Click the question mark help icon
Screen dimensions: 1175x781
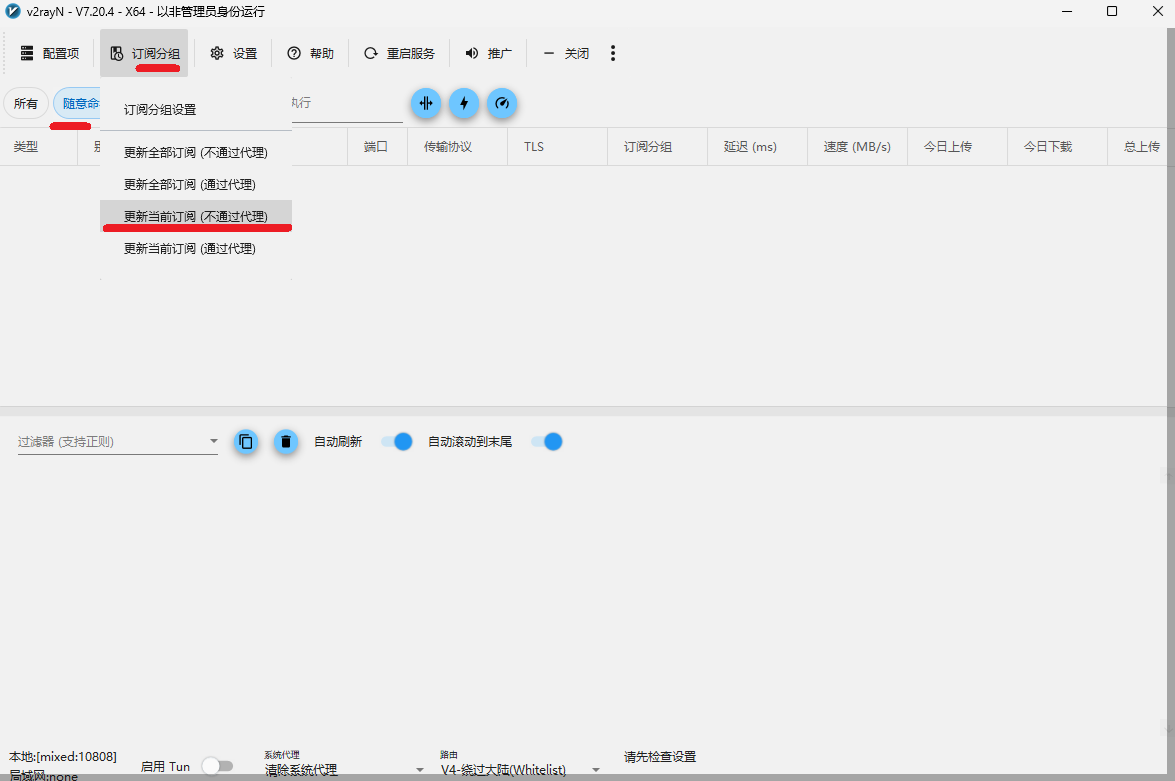pyautogui.click(x=294, y=53)
